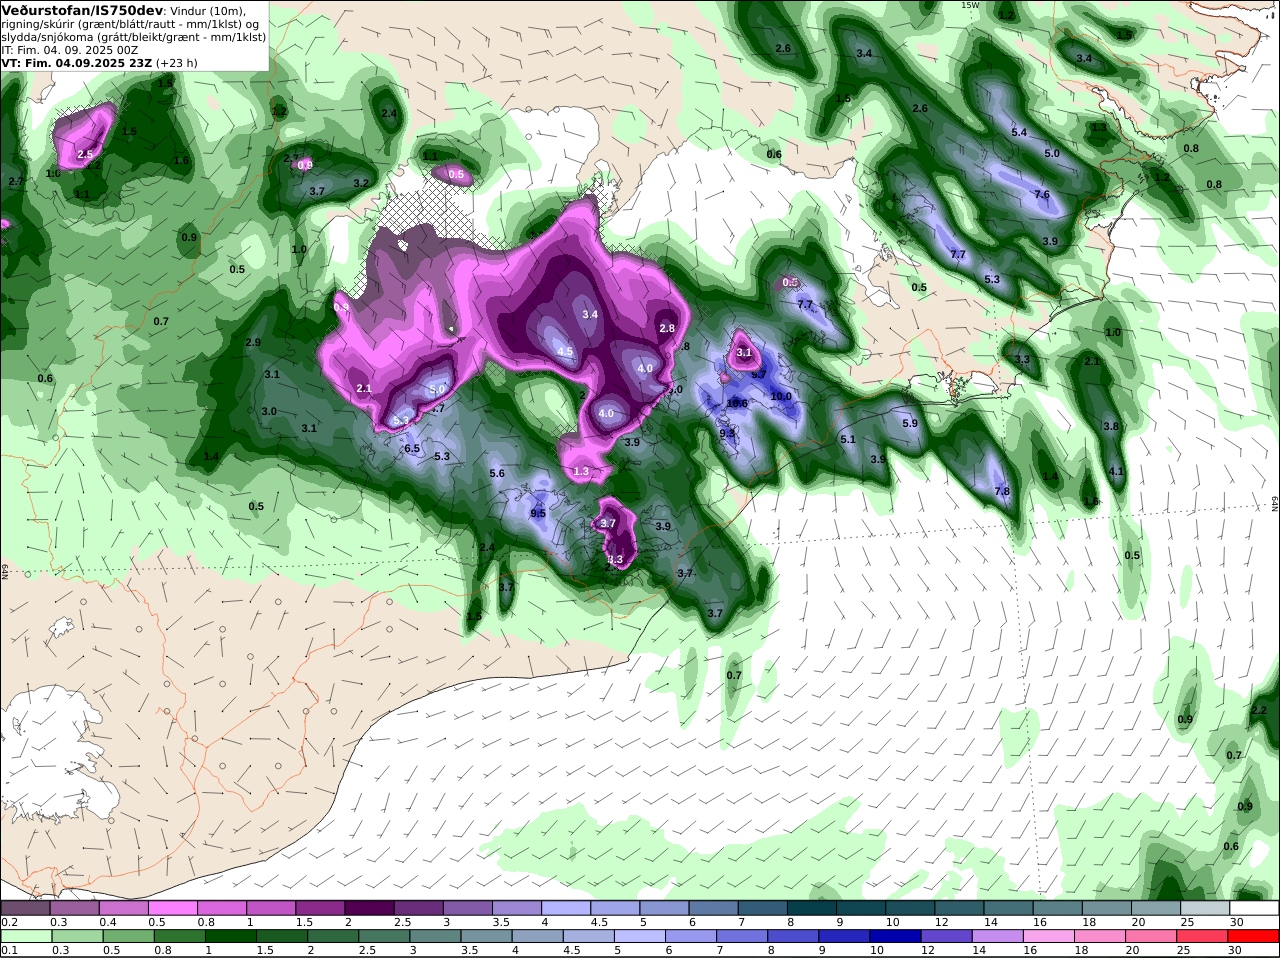Click the '10.0' precipitation value on the map

(781, 397)
